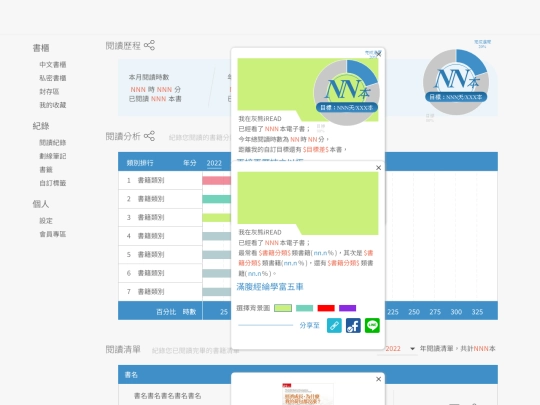Viewport: 540px width, 405px height.
Task: Click axis value 250 in chart footer
Action: (x=414, y=312)
